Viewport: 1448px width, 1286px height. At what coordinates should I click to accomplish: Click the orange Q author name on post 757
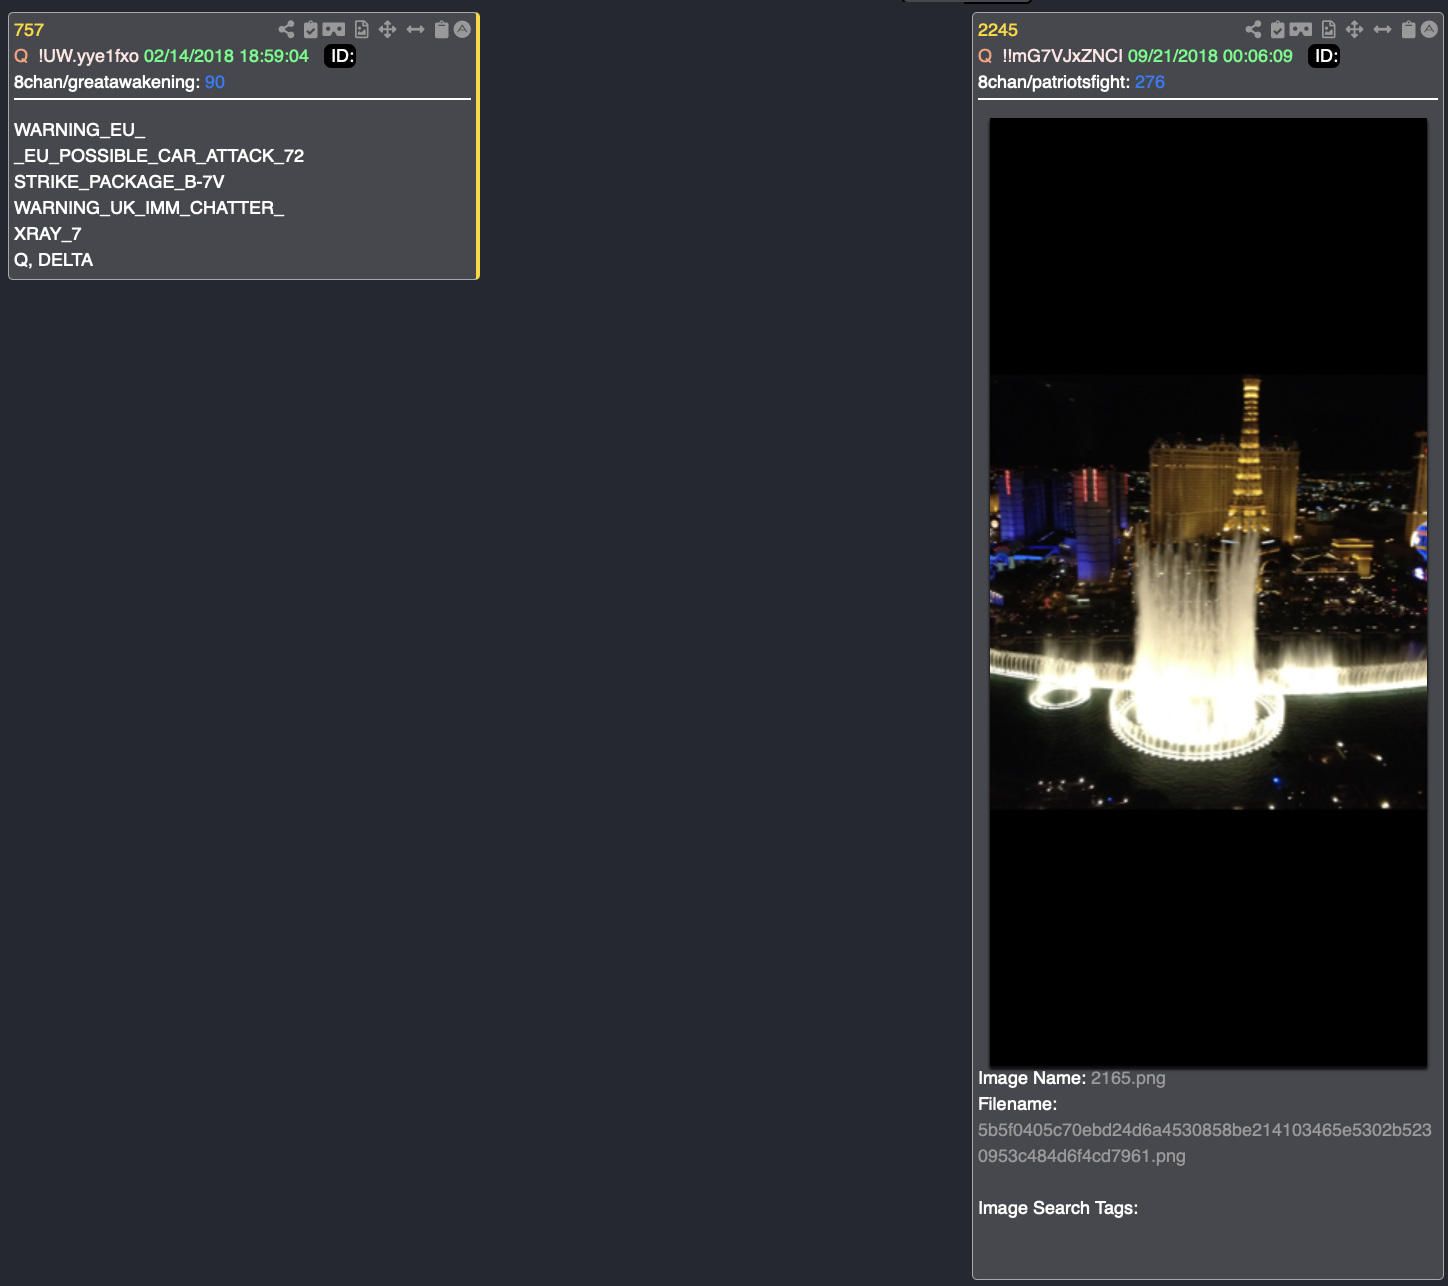tap(21, 56)
